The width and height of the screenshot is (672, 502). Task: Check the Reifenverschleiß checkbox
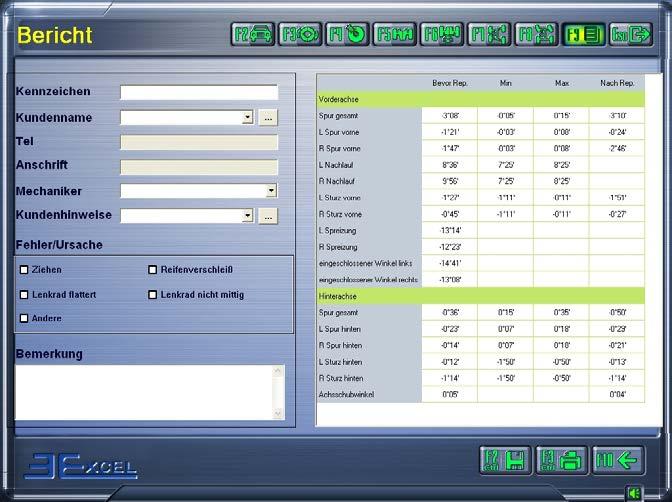[x=152, y=270]
